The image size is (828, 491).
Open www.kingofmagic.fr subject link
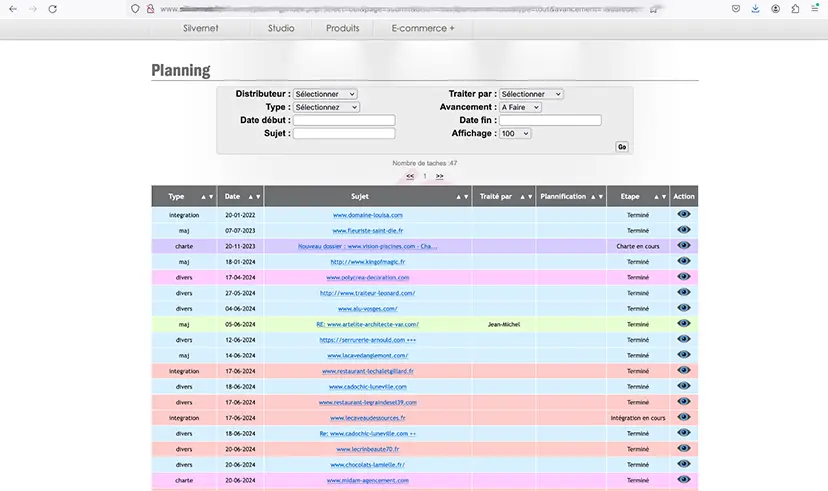(368, 262)
